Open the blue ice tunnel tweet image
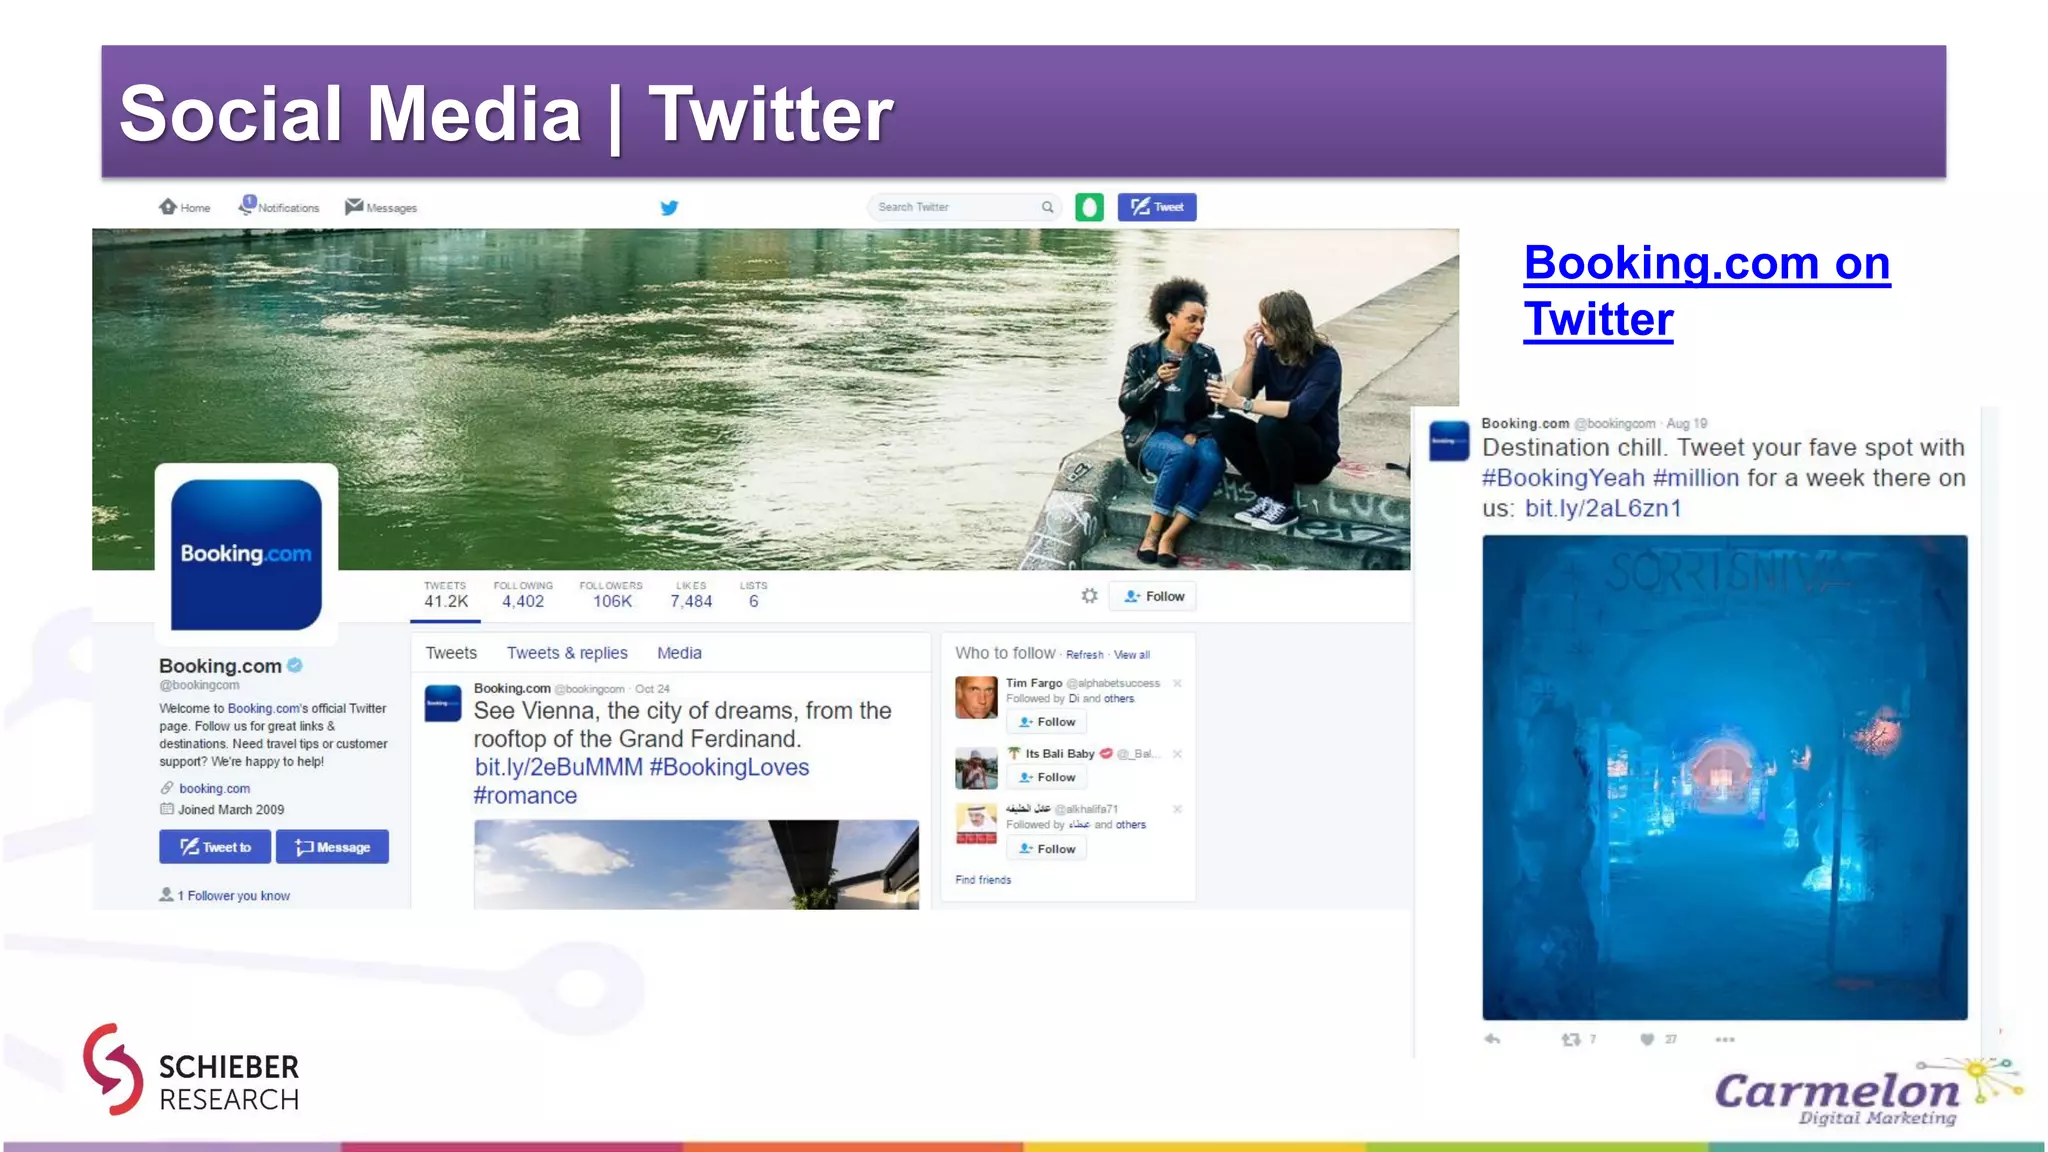The width and height of the screenshot is (2048, 1152). click(1725, 777)
